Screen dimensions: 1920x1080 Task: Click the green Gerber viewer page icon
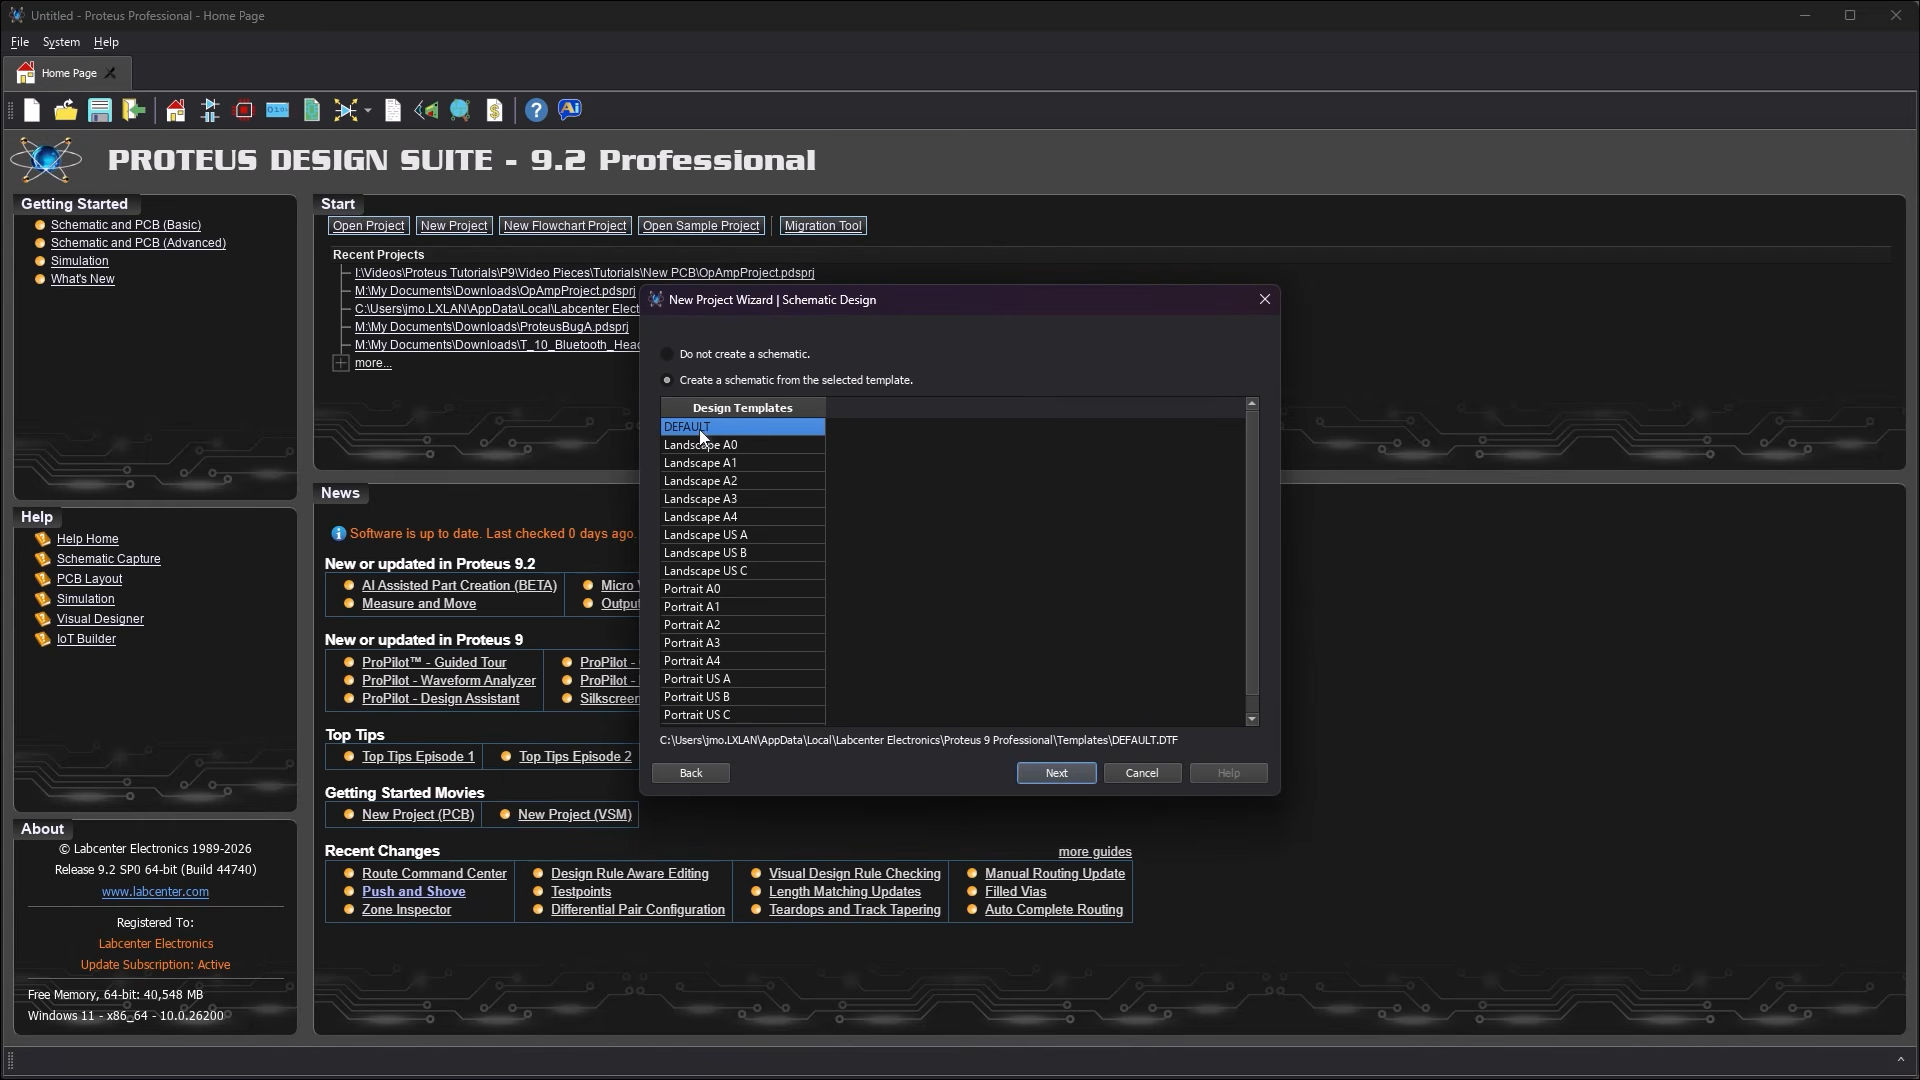312,110
